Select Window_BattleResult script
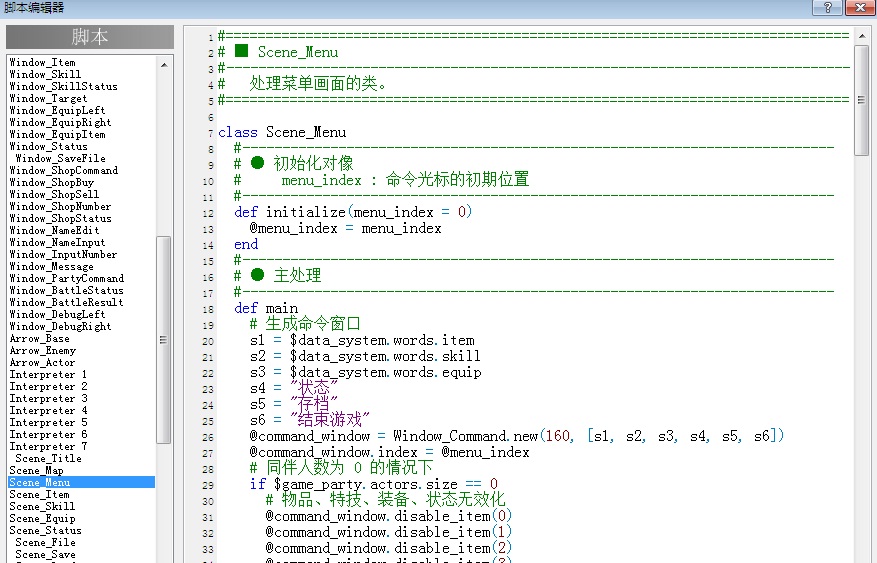Image resolution: width=877 pixels, height=563 pixels. click(x=67, y=302)
